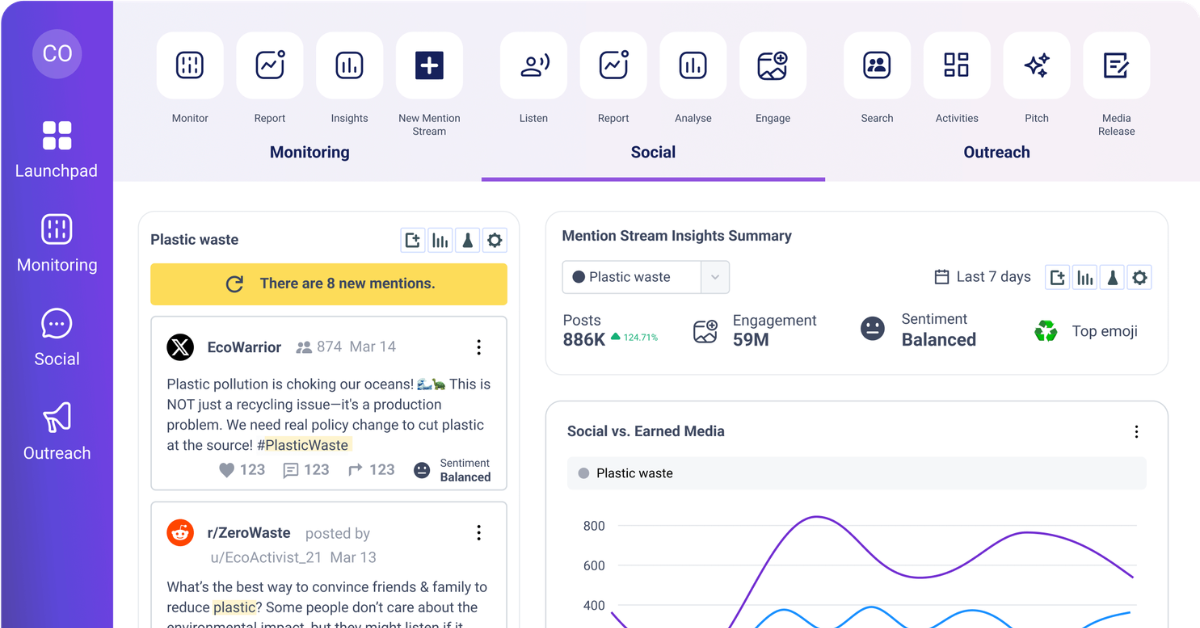Switch to the Social tab
The height and width of the screenshot is (628, 1200).
[653, 152]
